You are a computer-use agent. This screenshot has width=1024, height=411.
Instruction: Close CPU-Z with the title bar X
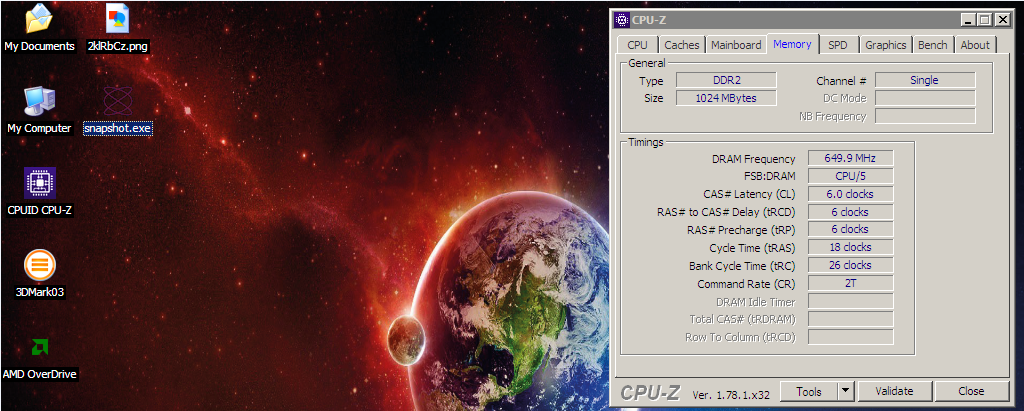coord(1002,20)
